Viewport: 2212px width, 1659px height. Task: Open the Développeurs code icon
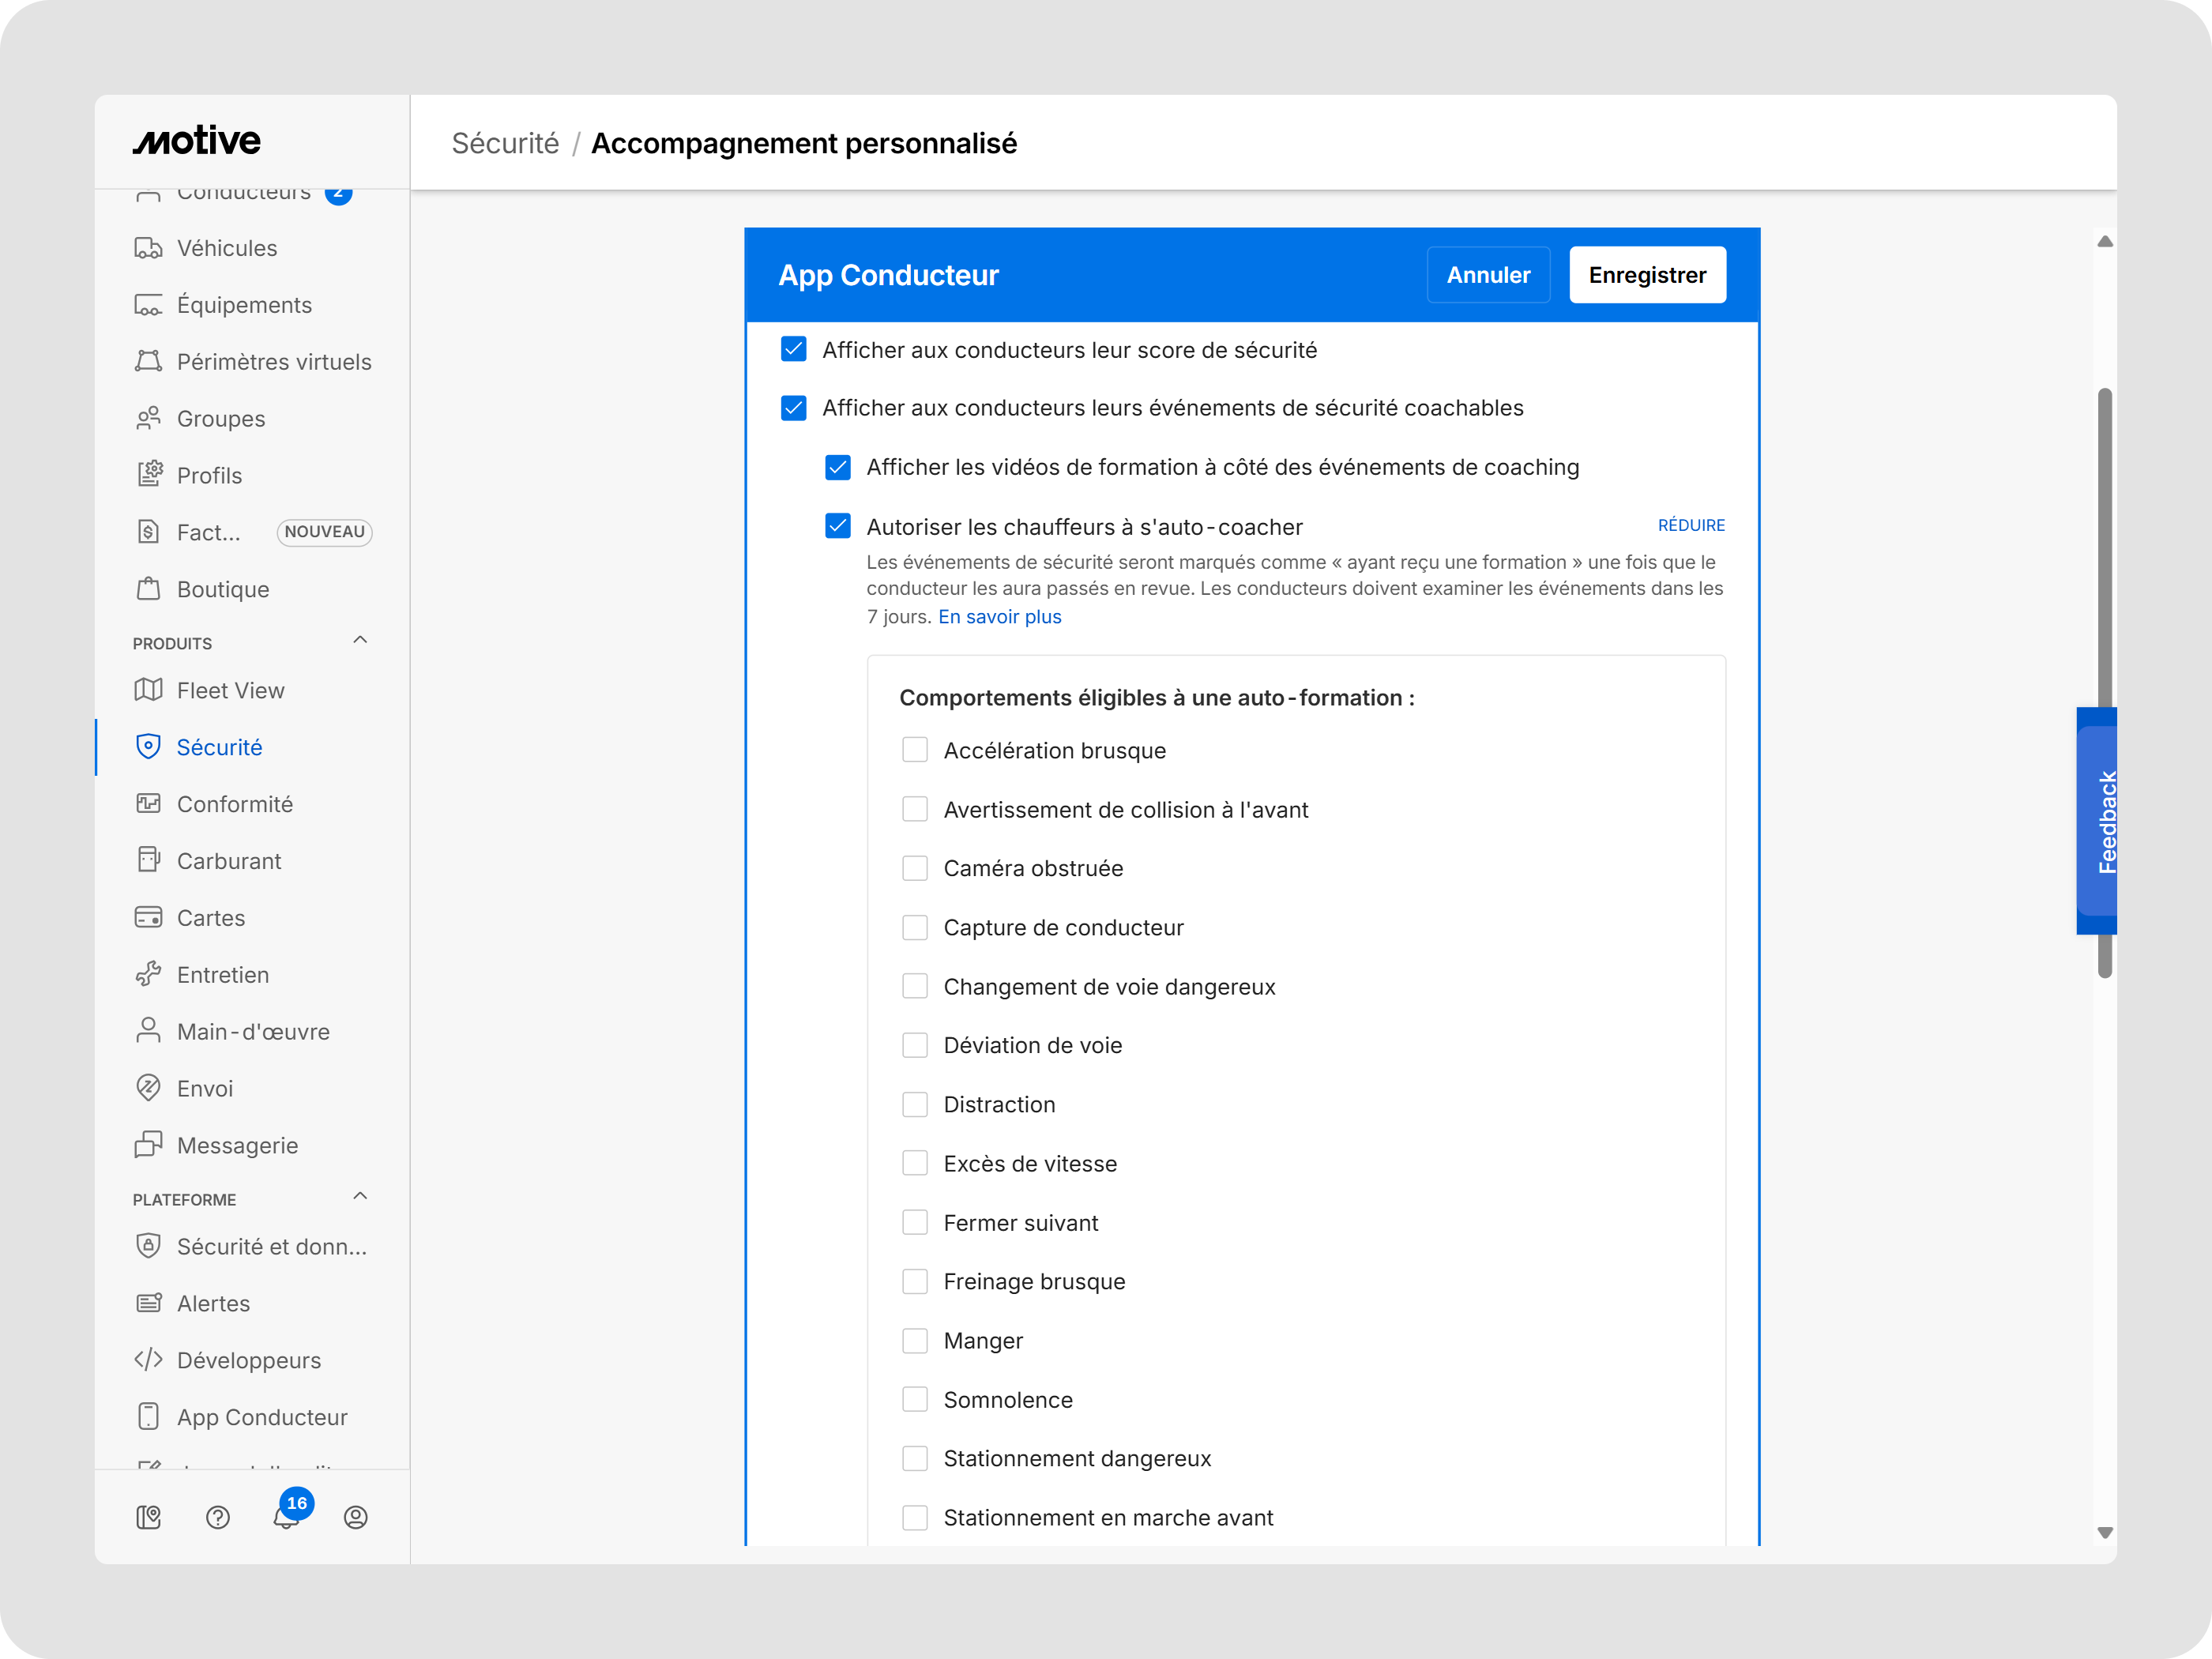click(149, 1360)
